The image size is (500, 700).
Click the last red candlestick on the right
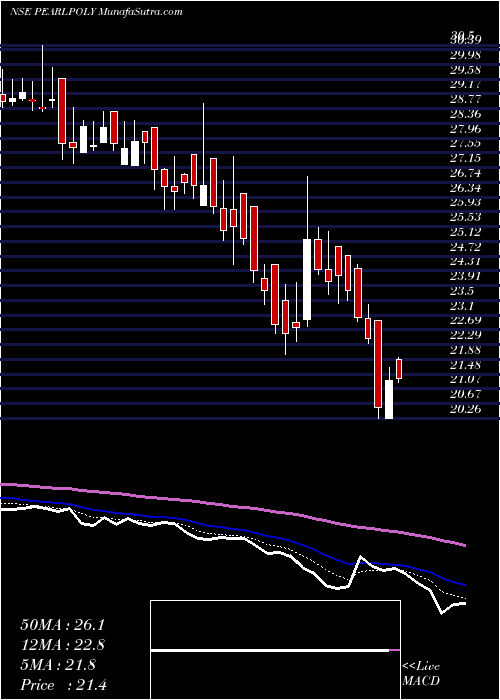[399, 369]
